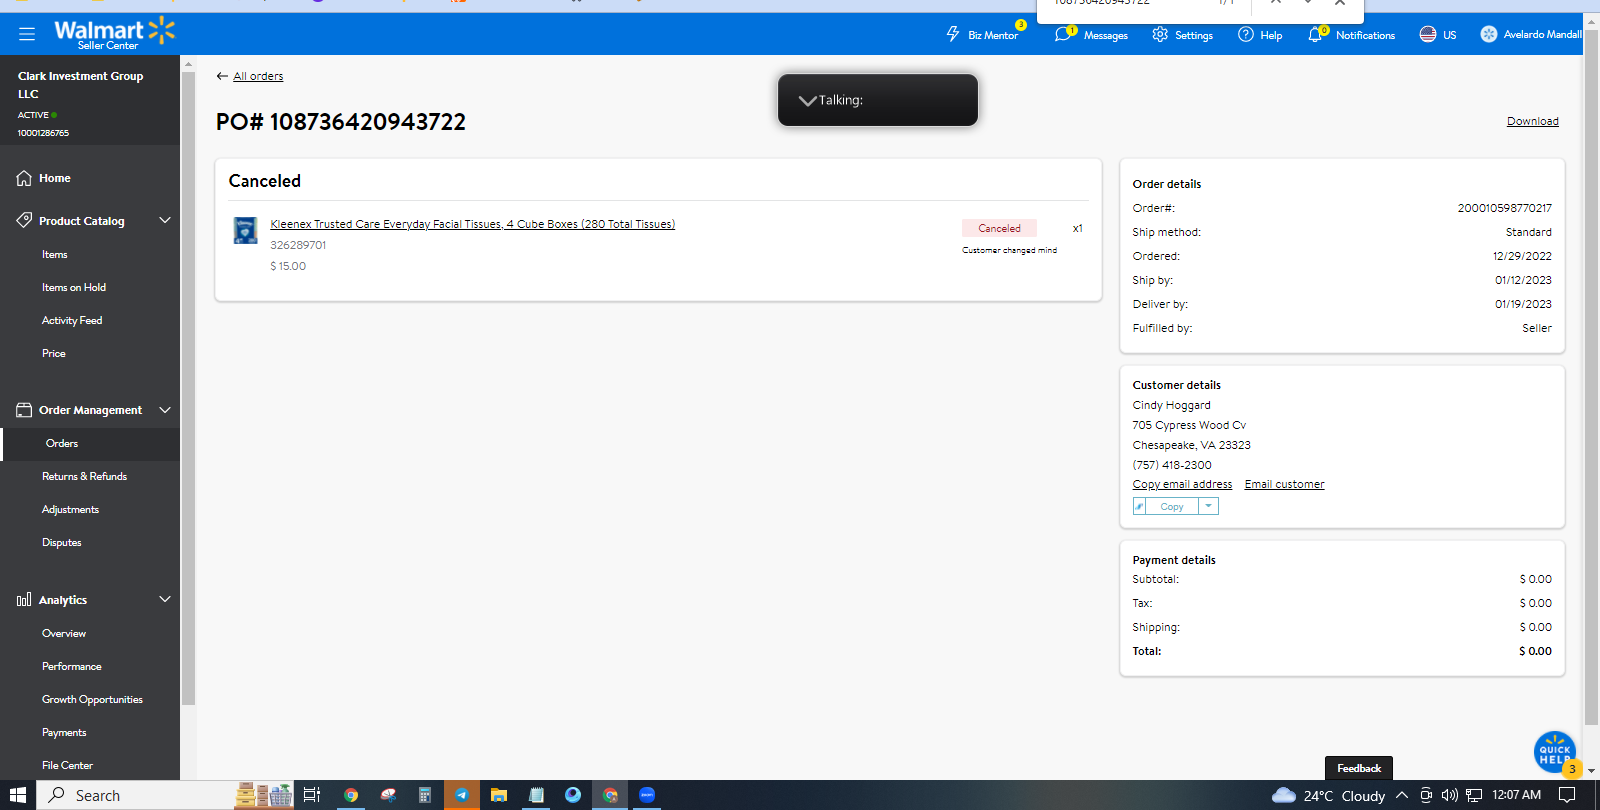1600x810 pixels.
Task: Open the Feedback tab
Action: tap(1359, 768)
